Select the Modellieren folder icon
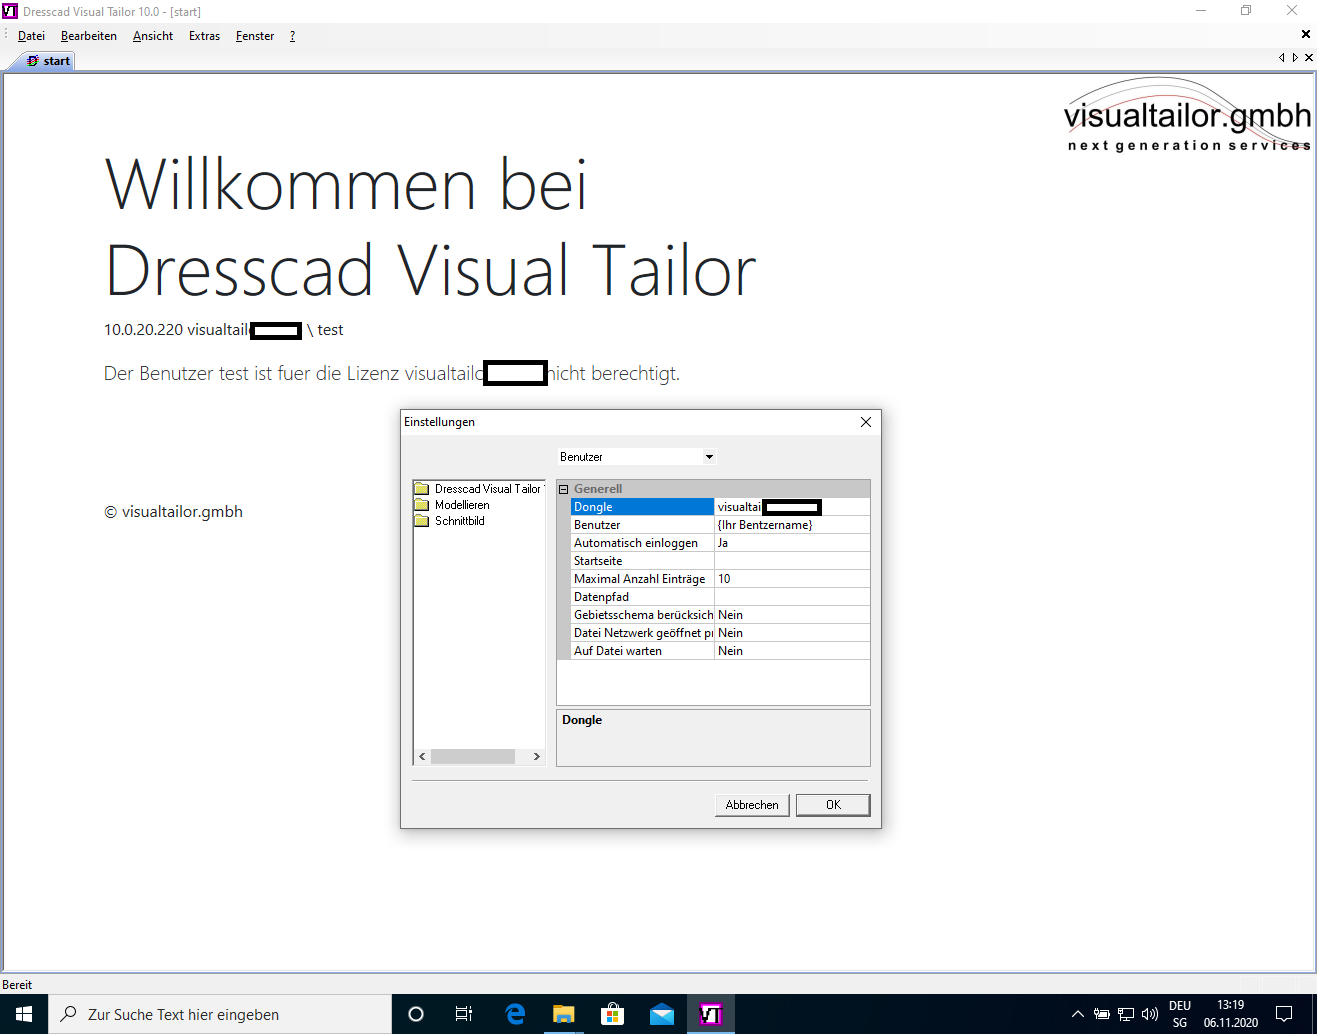The width and height of the screenshot is (1317, 1034). (x=422, y=505)
